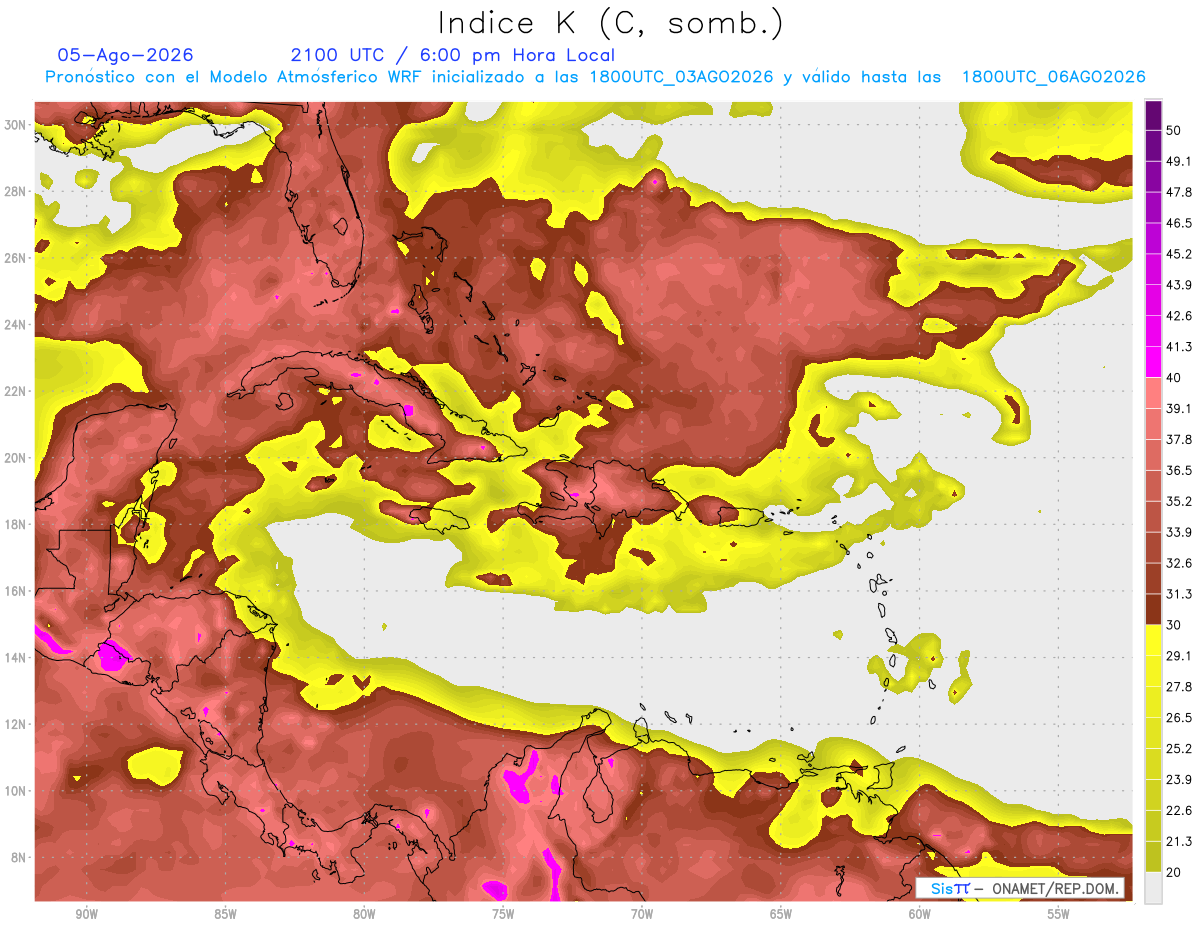Click the color bar label '41.3'
Screen dimensions: 1200x927
click(1179, 347)
